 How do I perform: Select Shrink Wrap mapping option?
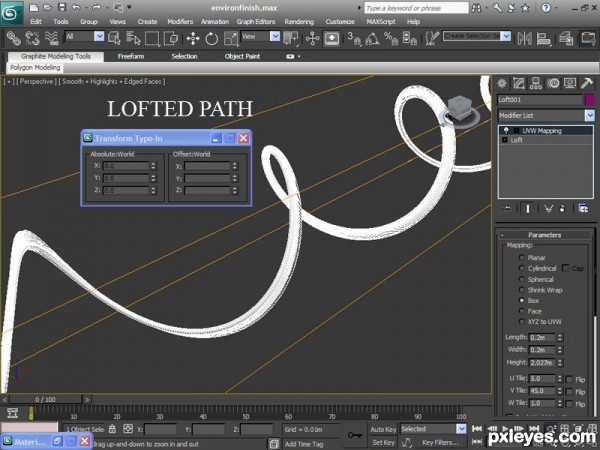521,290
